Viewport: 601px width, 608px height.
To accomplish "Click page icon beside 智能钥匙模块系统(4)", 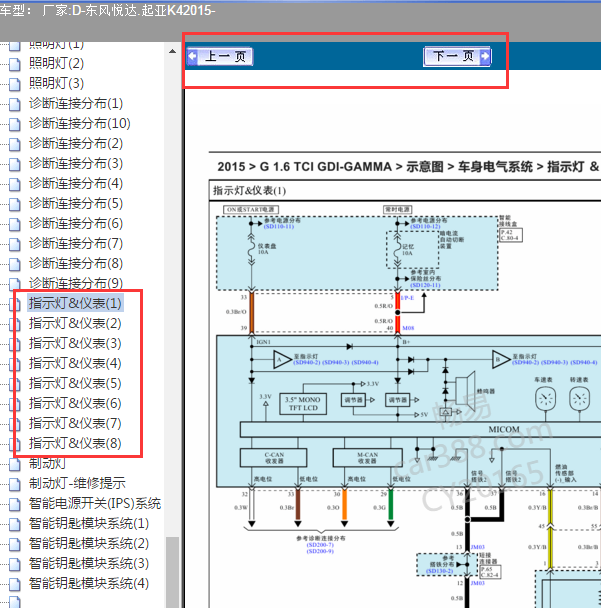I will [x=15, y=585].
